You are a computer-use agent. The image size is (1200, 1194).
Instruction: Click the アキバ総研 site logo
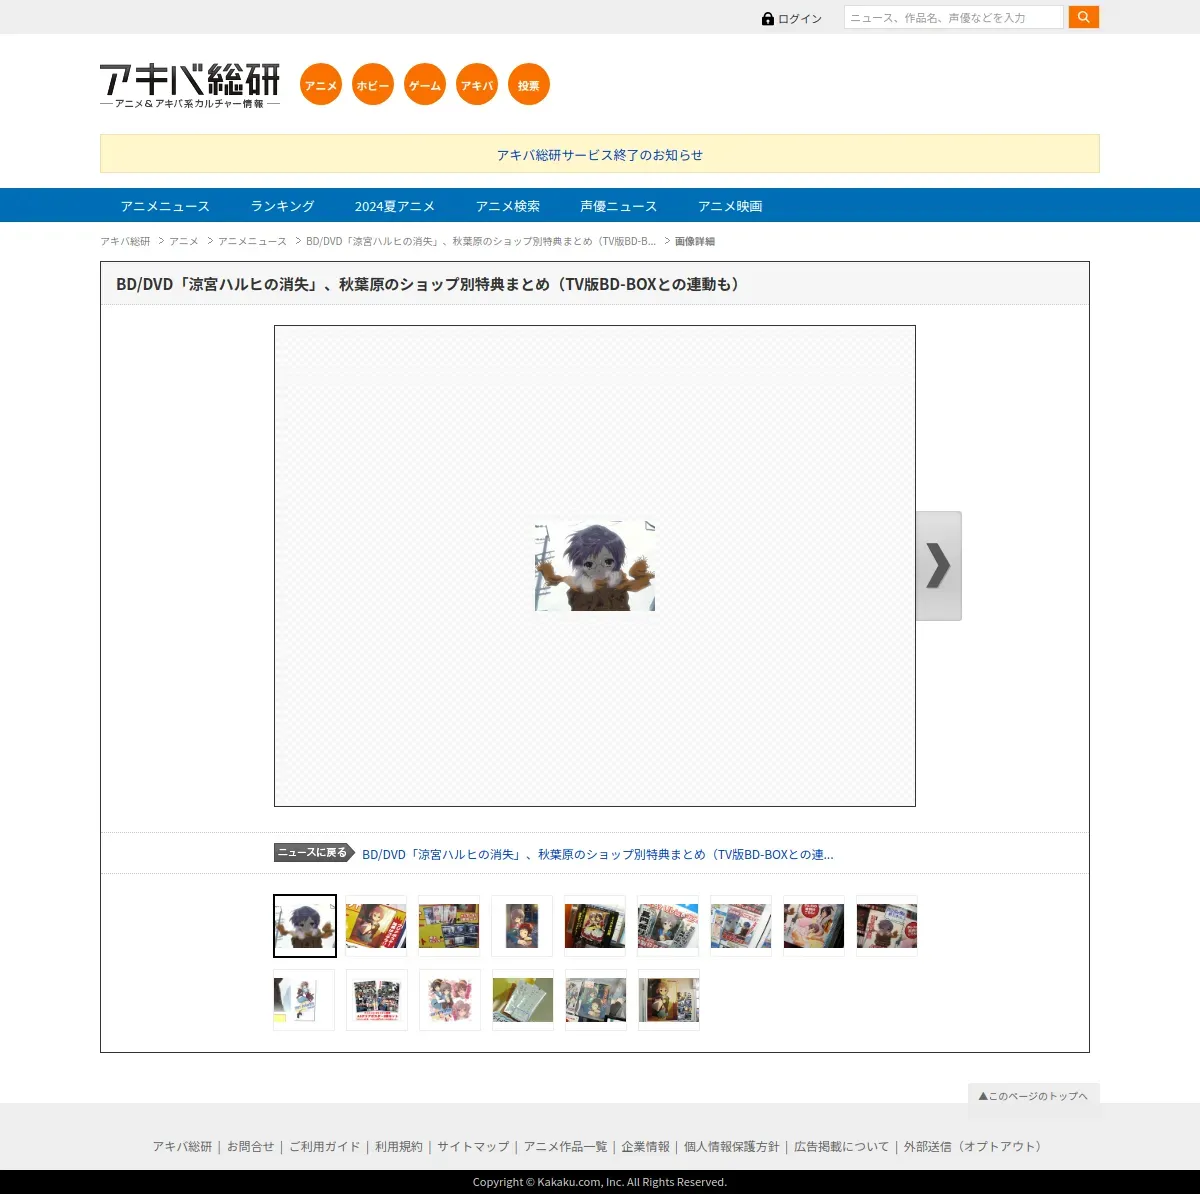[190, 86]
